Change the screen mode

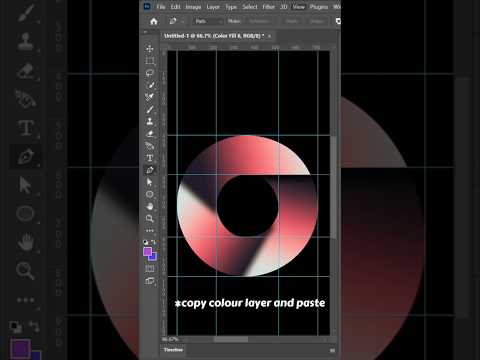click(150, 281)
